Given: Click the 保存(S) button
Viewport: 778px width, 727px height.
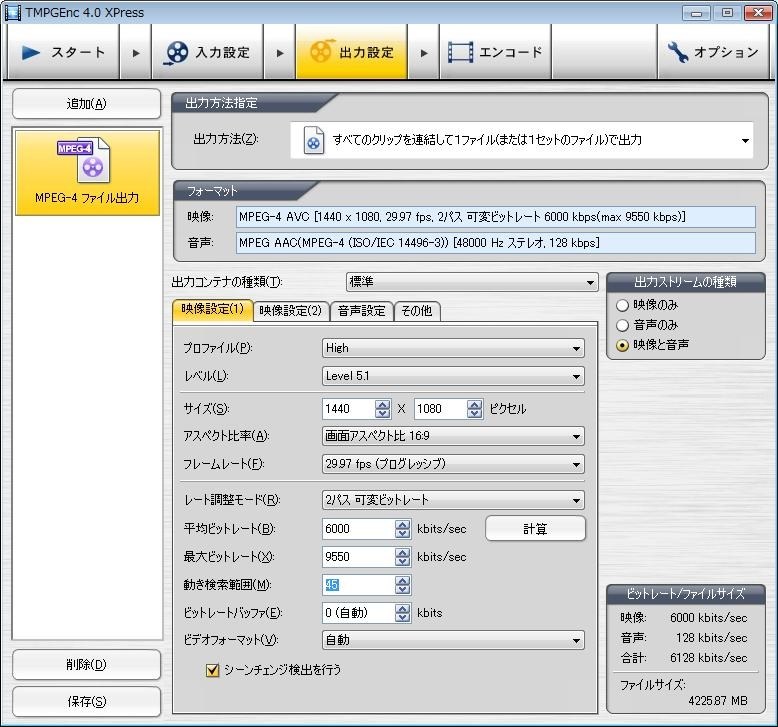Looking at the screenshot, I should coord(86,701).
